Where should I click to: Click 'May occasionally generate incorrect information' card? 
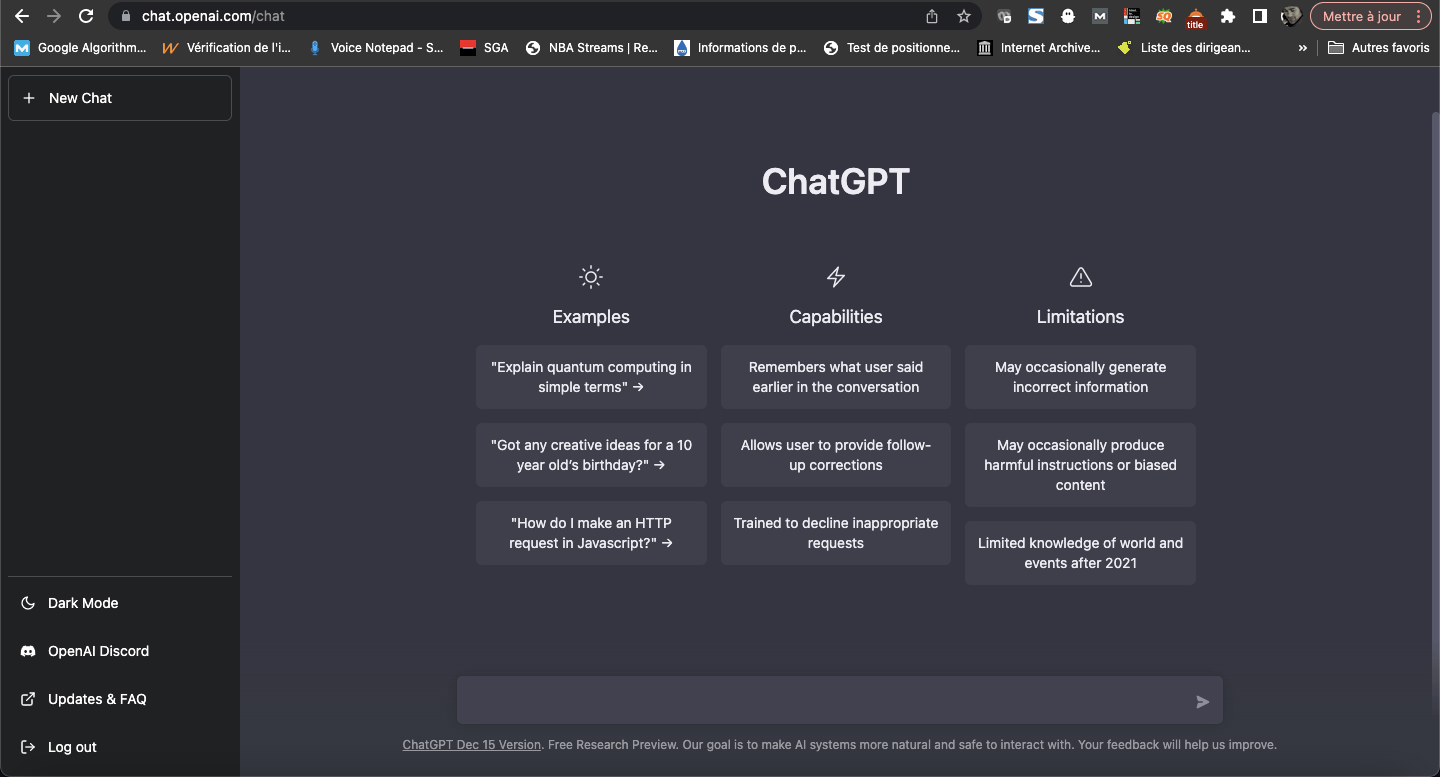pyautogui.click(x=1080, y=377)
